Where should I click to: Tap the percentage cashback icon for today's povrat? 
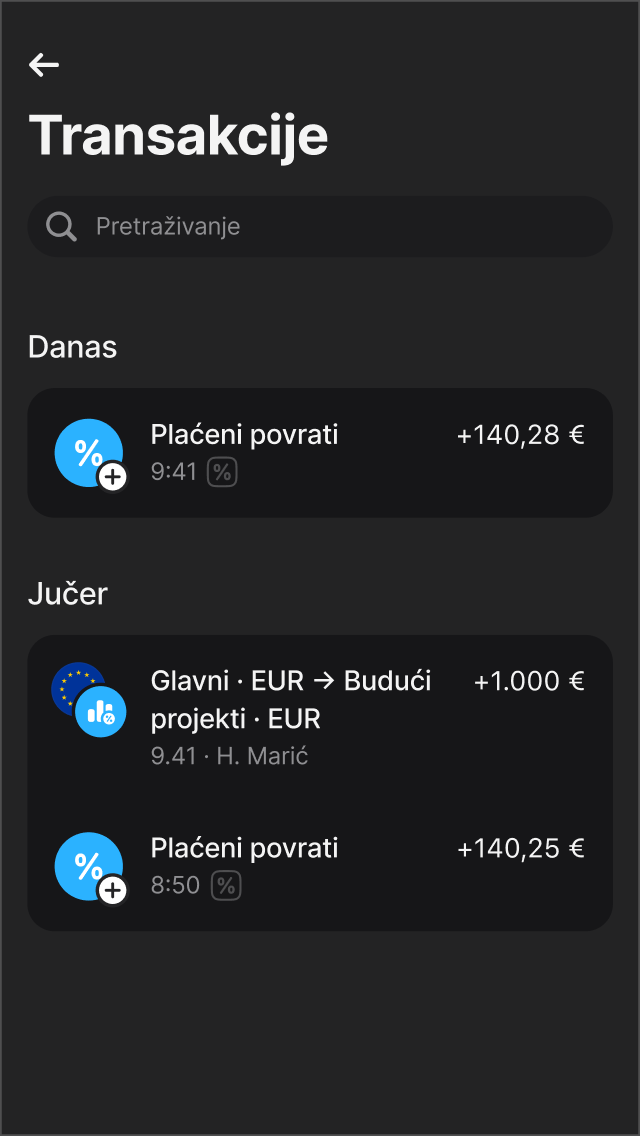point(89,452)
